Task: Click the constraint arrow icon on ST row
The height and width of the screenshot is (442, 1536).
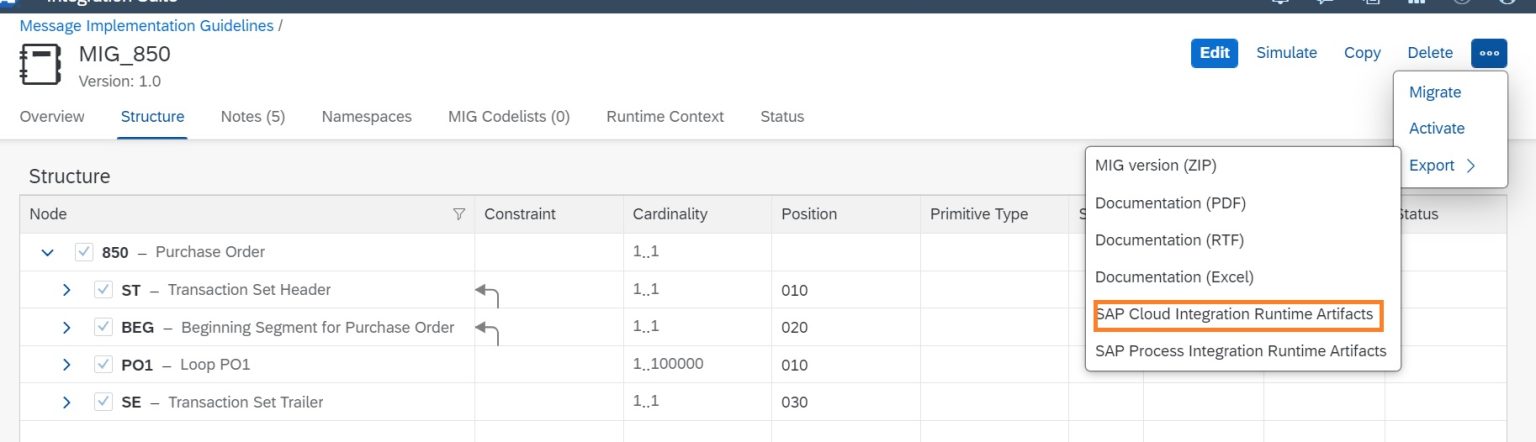Action: coord(487,292)
